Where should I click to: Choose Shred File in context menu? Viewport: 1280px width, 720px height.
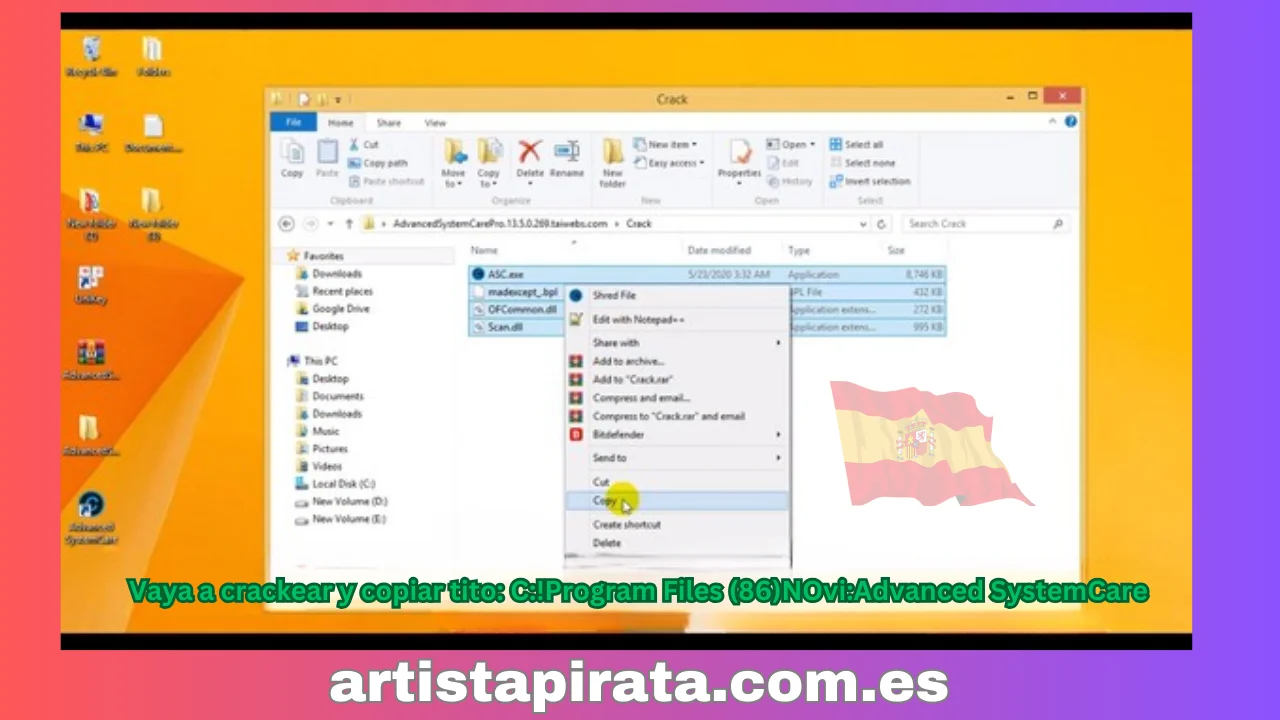(x=677, y=295)
